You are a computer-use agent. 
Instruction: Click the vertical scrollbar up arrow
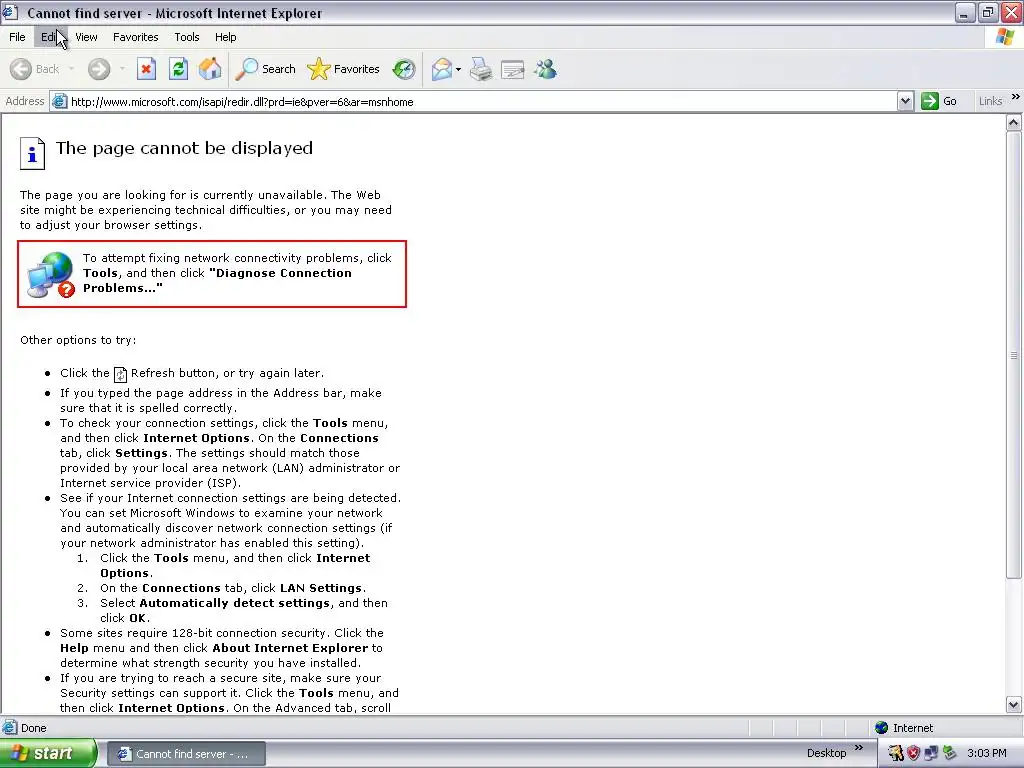pyautogui.click(x=1014, y=122)
